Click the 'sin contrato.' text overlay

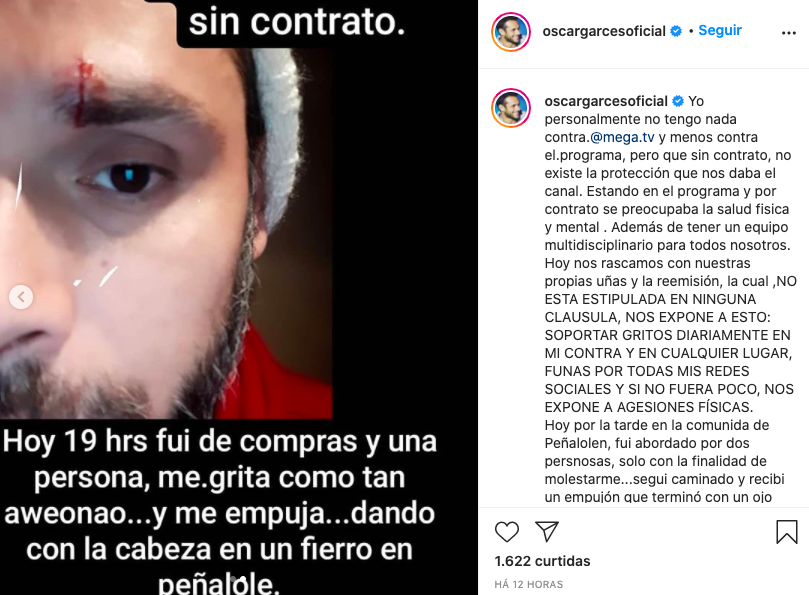[x=297, y=22]
